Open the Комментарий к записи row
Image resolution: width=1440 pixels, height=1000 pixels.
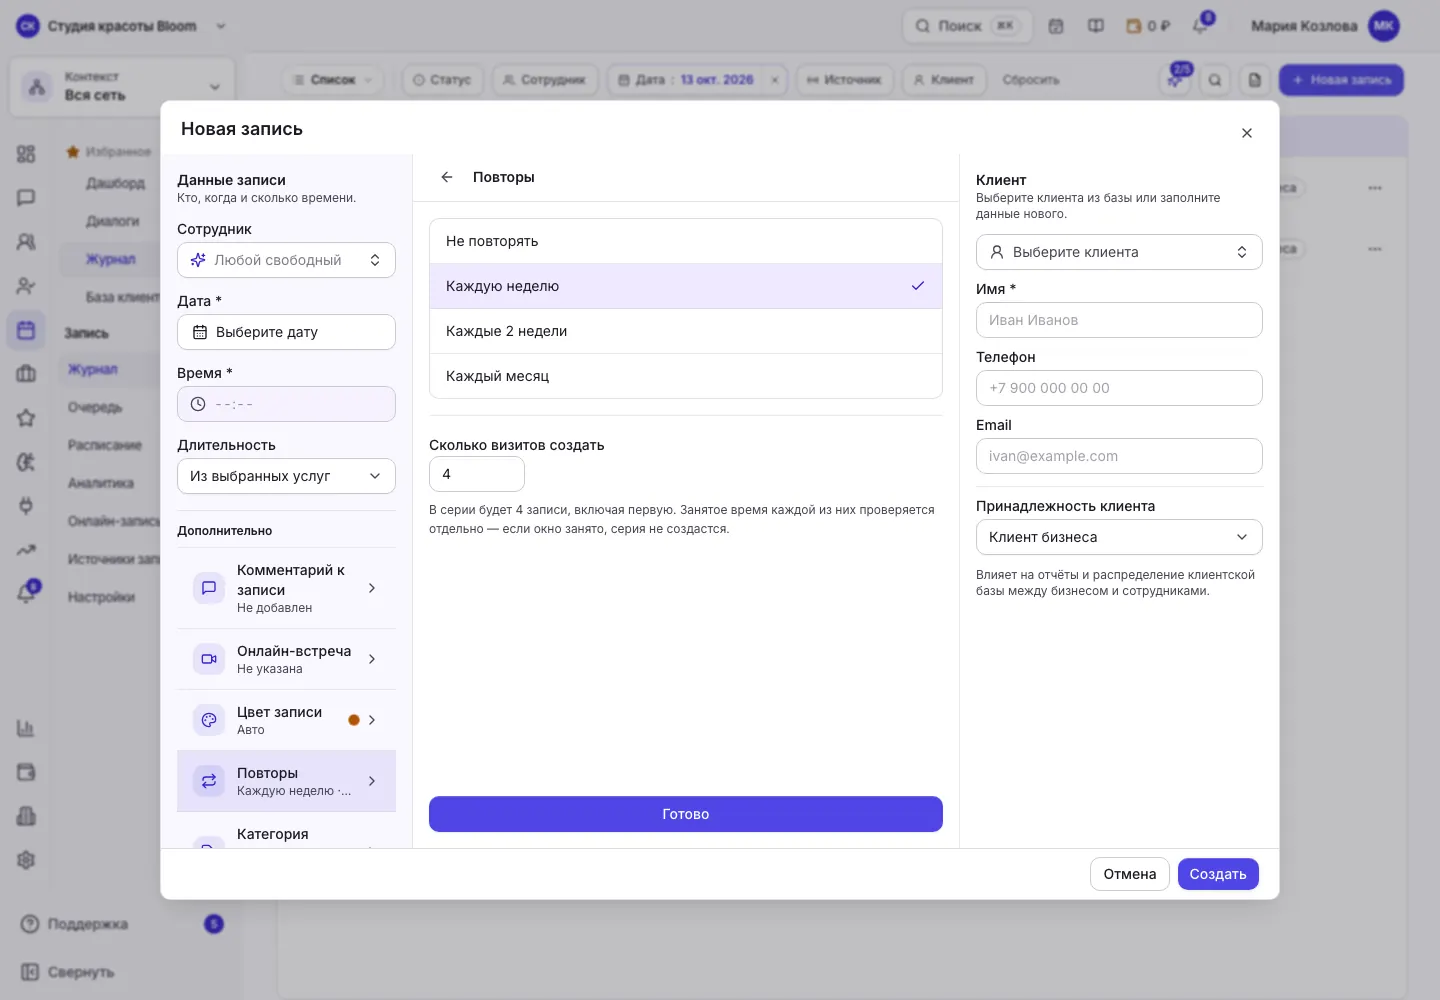click(286, 588)
